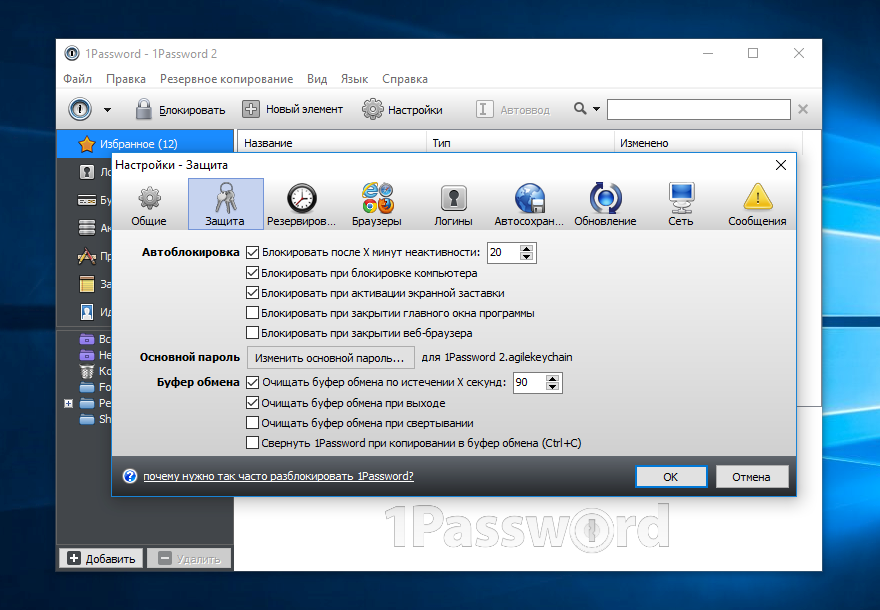Click the greyed-out Автоввод toolbar button
This screenshot has width=880, height=610.
512,109
